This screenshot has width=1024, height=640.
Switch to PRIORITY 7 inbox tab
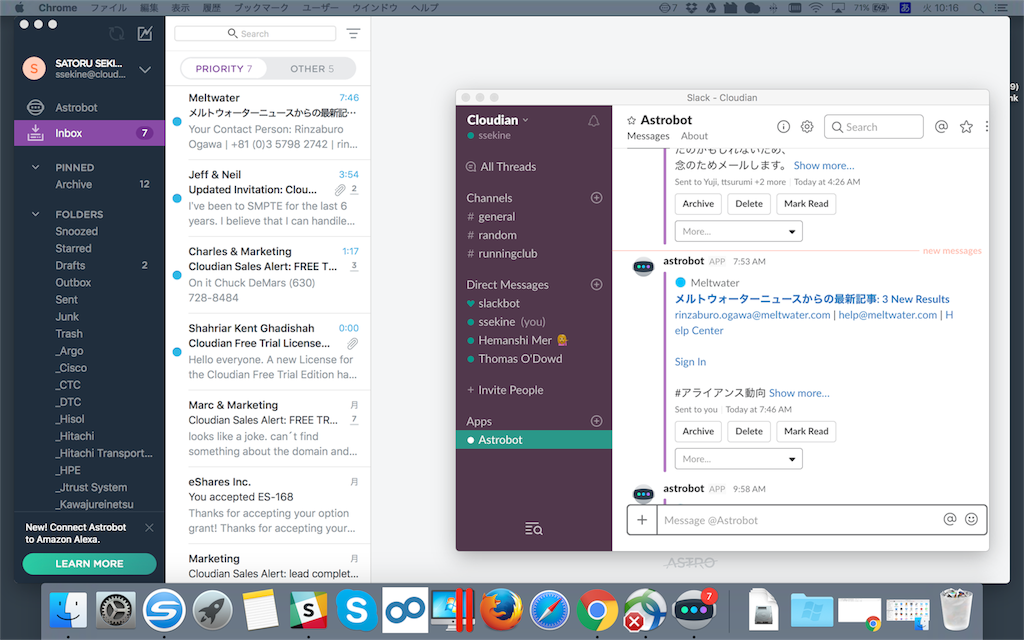(224, 69)
